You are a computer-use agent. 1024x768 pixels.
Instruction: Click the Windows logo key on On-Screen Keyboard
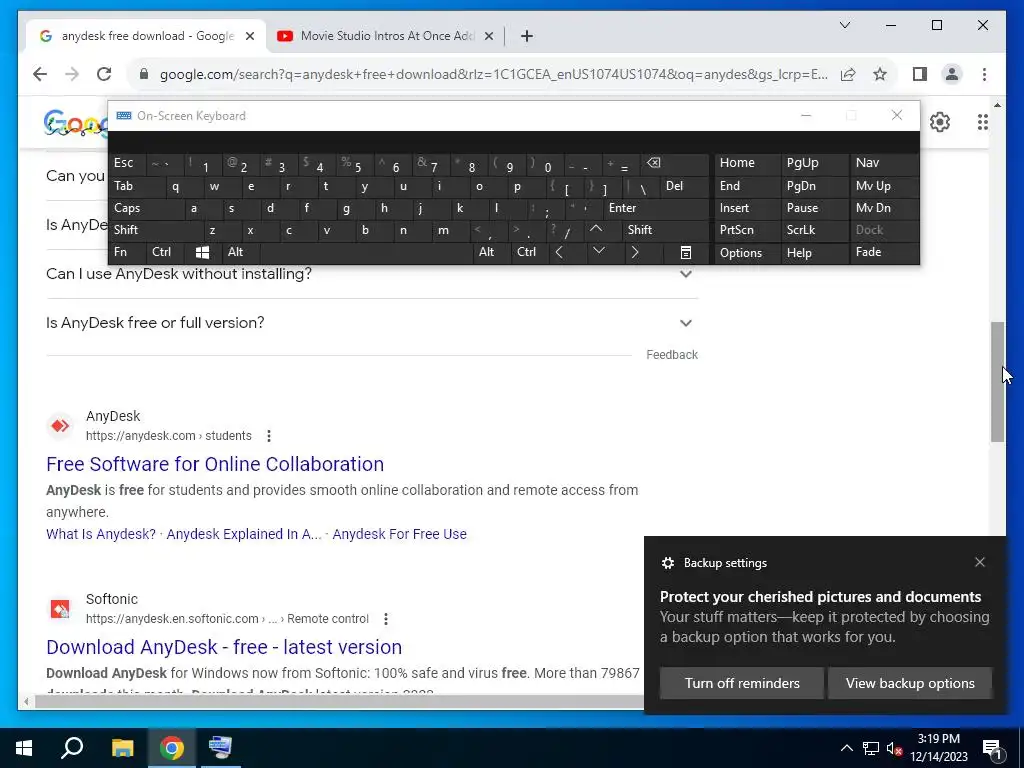pos(202,252)
